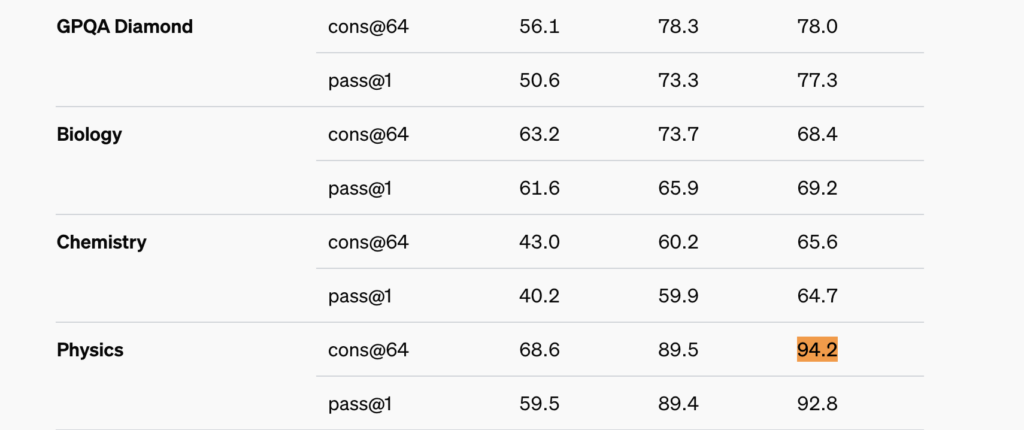Select the 56.1 score cell
The image size is (1024, 430).
(x=539, y=27)
